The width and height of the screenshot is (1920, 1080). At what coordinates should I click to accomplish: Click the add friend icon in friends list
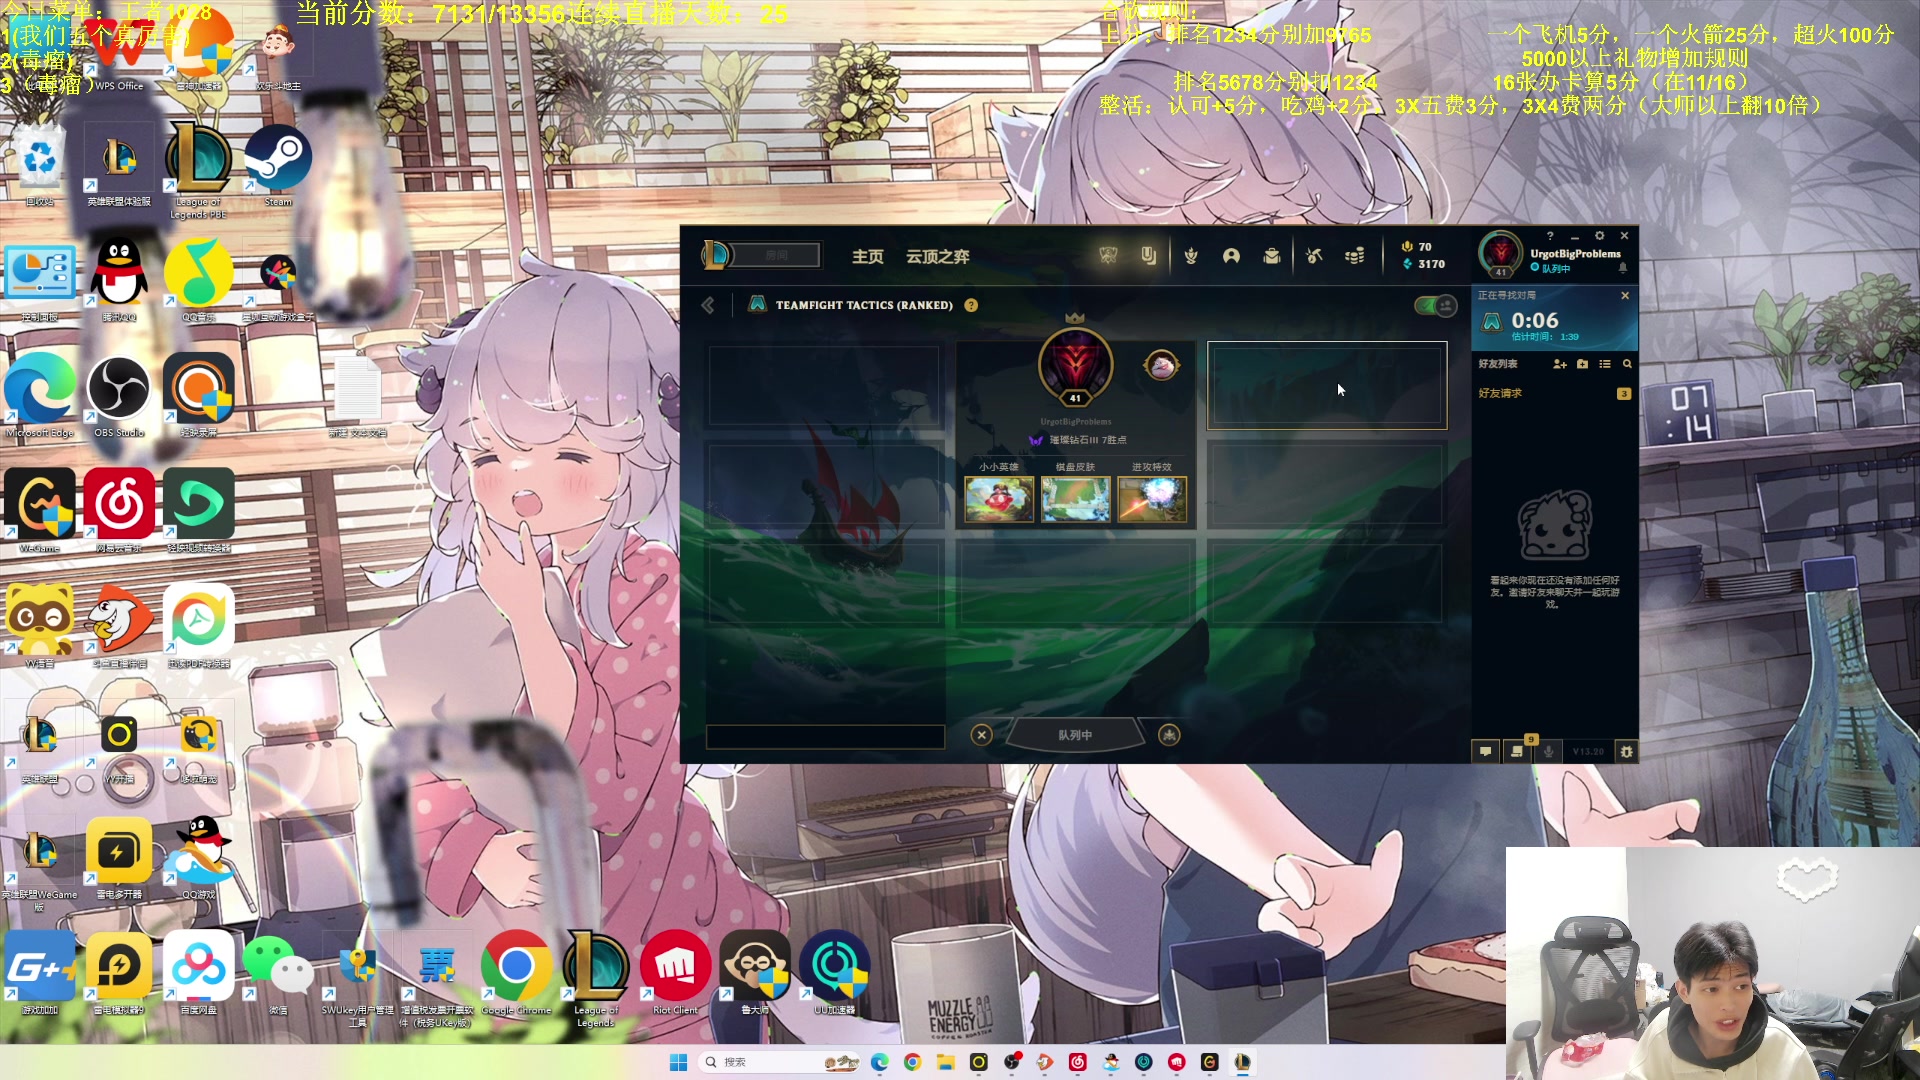point(1560,364)
